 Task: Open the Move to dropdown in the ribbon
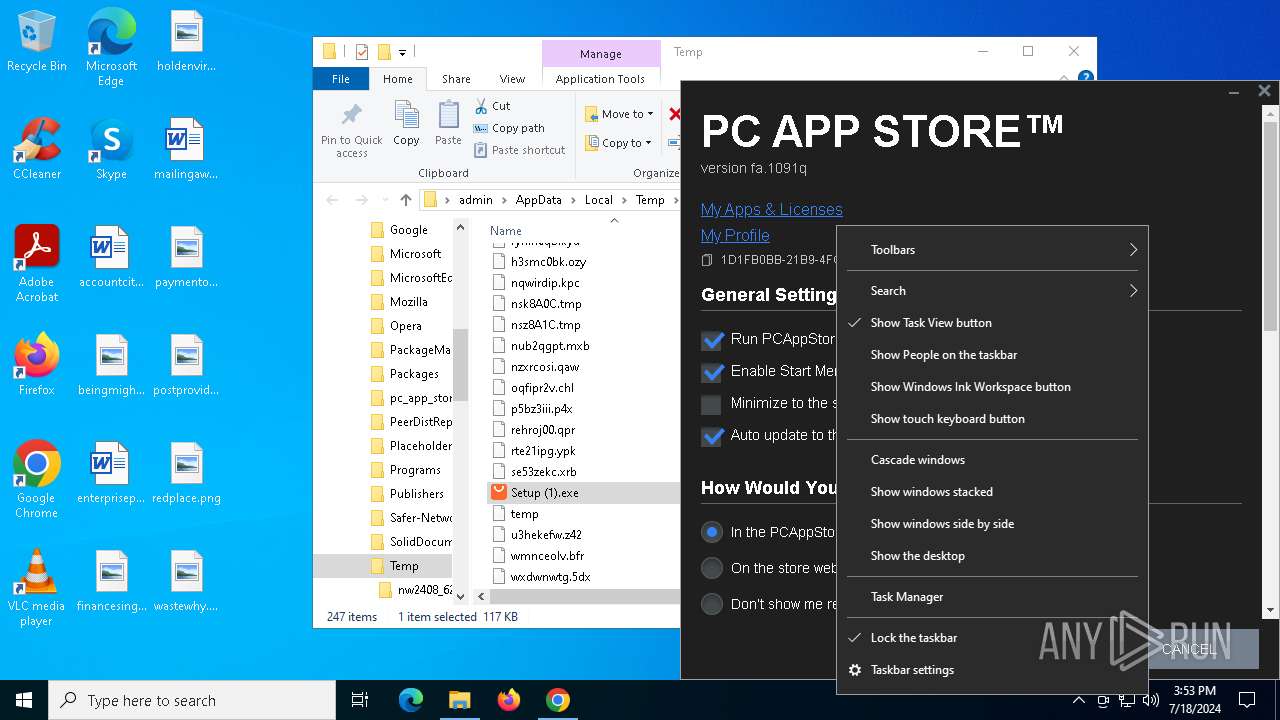point(619,114)
